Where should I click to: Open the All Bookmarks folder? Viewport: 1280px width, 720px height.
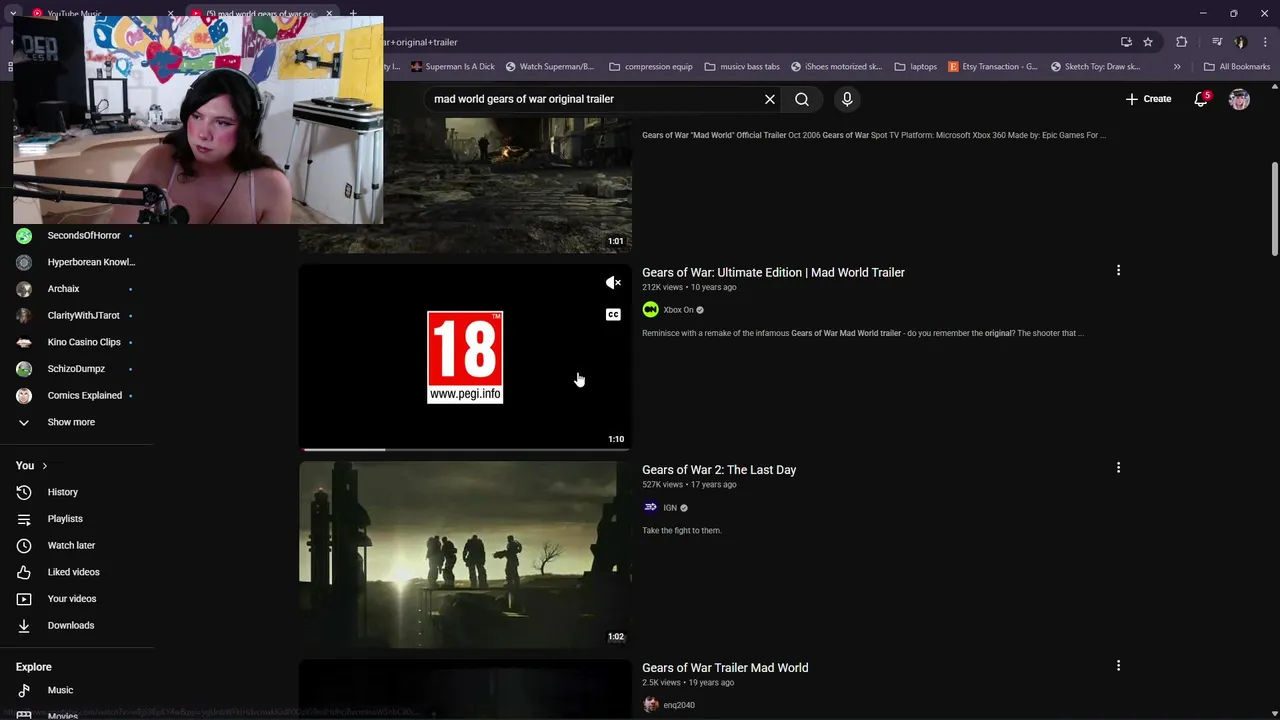click(x=1237, y=67)
